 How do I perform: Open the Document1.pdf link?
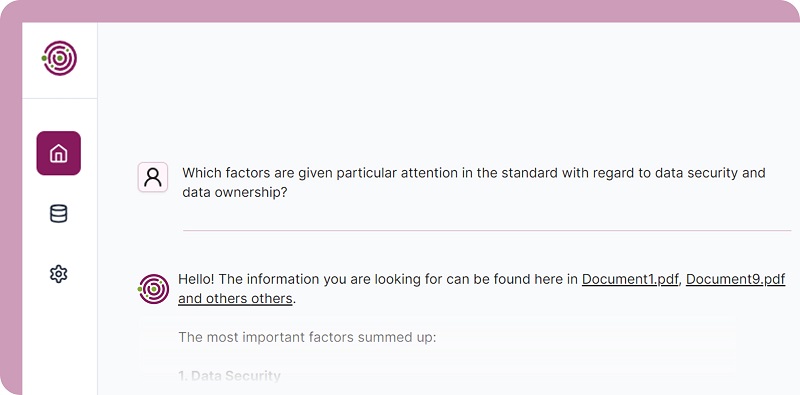[630, 279]
